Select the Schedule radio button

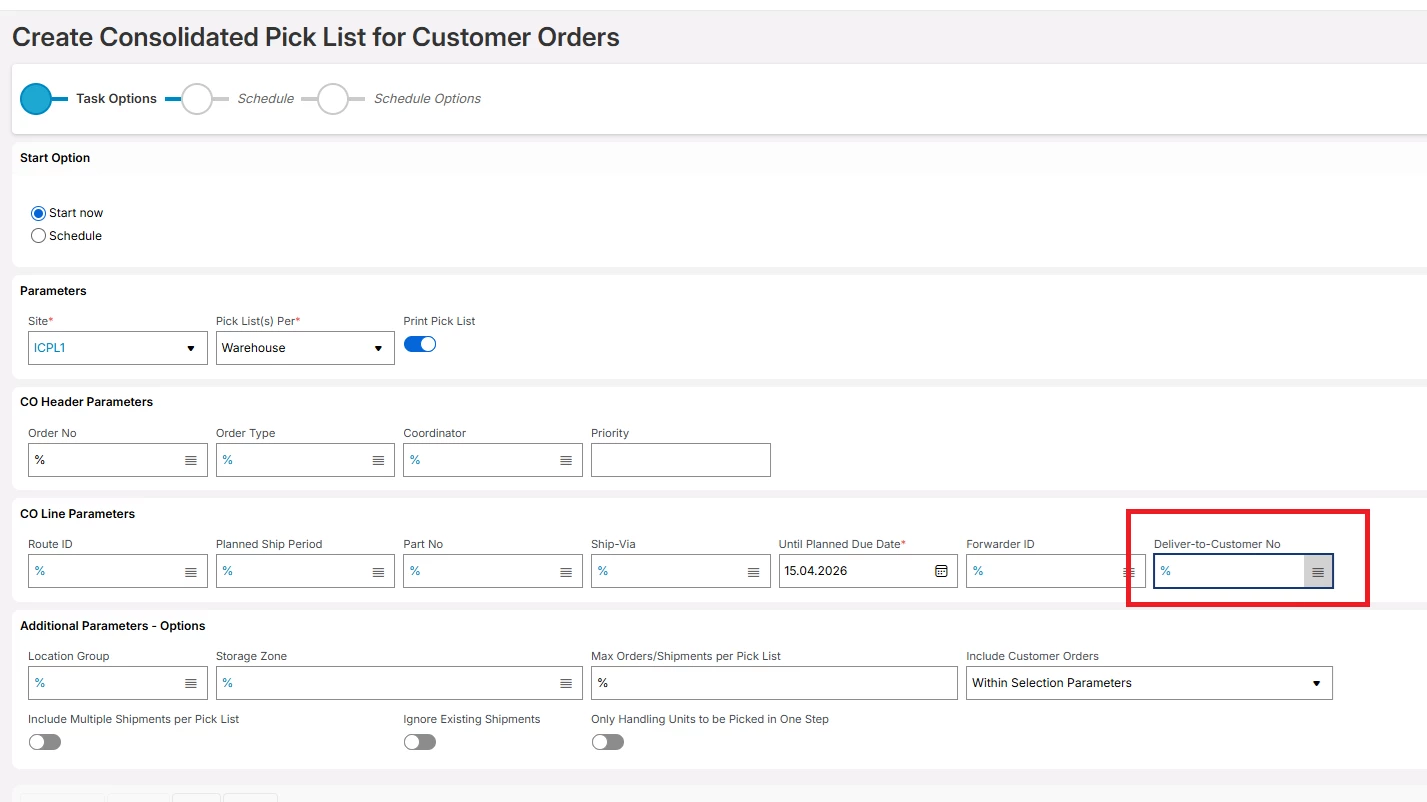coord(39,236)
